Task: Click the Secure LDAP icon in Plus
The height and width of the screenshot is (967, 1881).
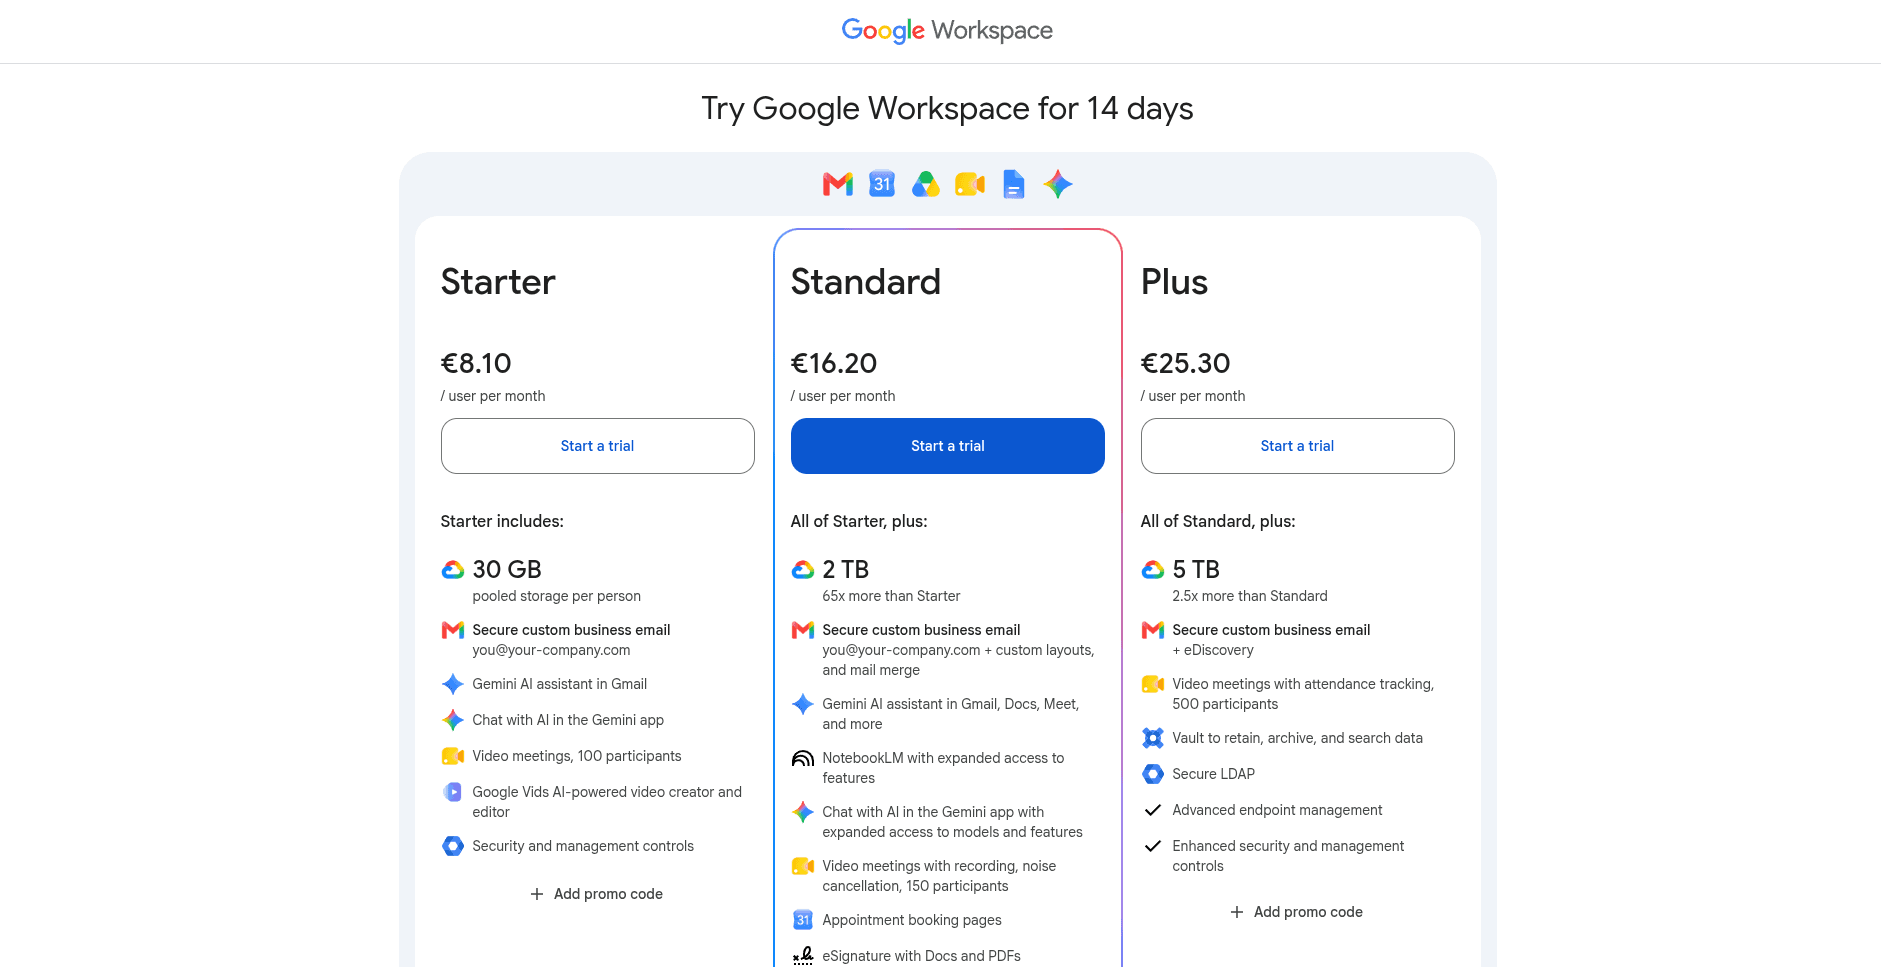Action: click(1153, 774)
